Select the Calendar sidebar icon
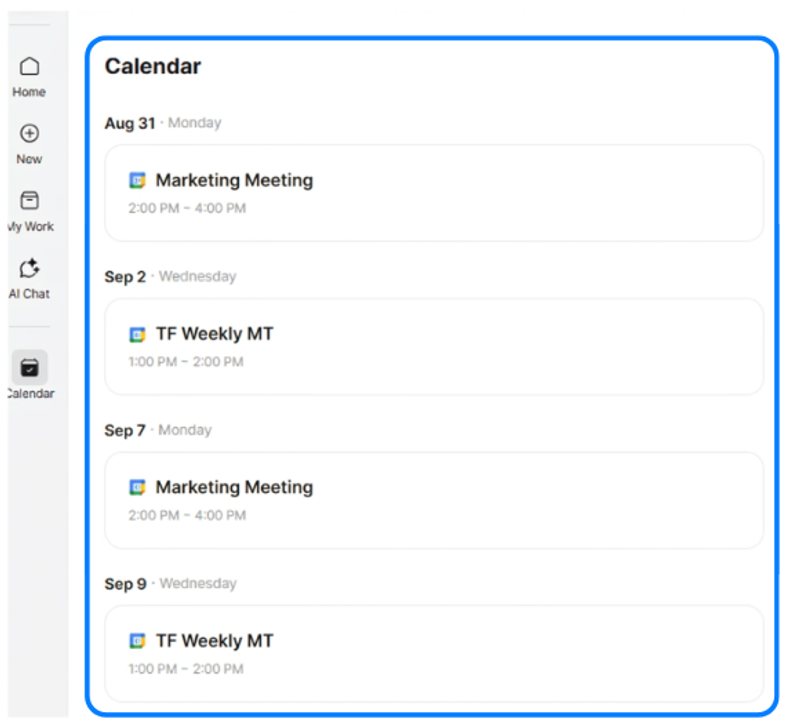Screen dimensions: 800x721 (30, 367)
